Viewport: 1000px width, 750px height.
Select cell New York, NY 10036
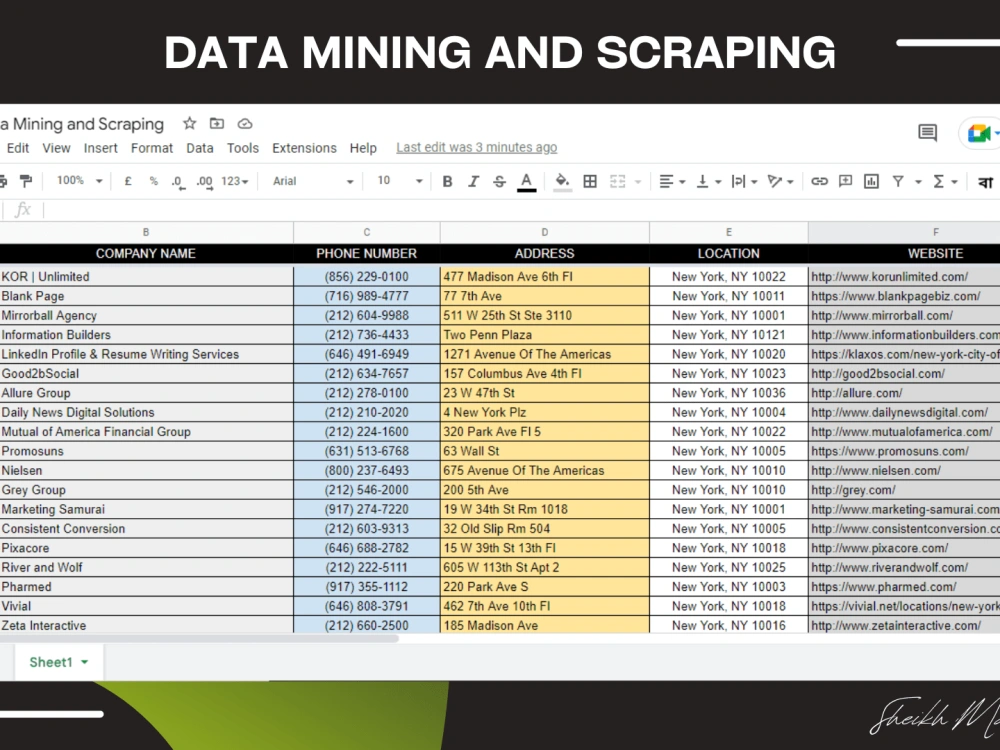(x=729, y=393)
